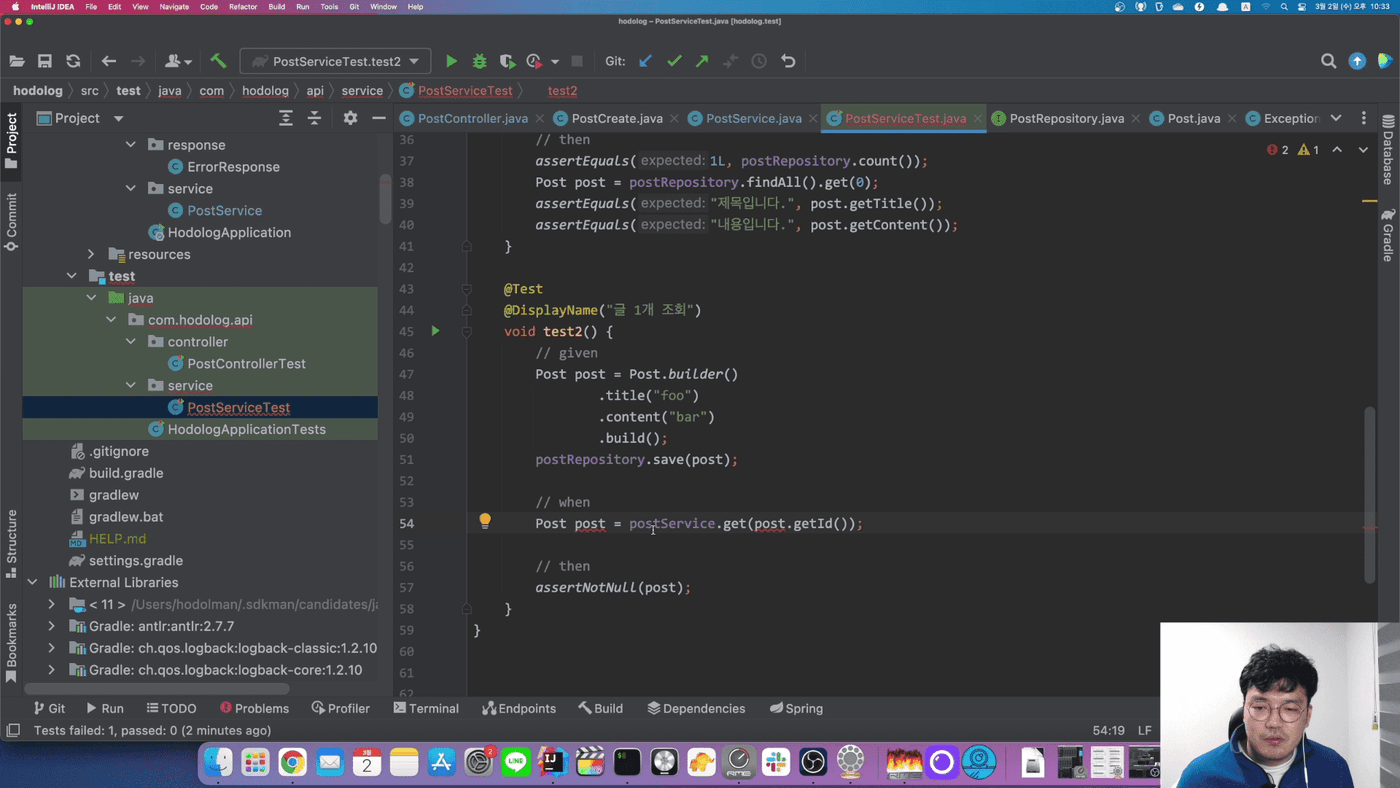This screenshot has height=788, width=1400.
Task: Toggle the Bookmarks tool window side tab
Action: point(11,640)
